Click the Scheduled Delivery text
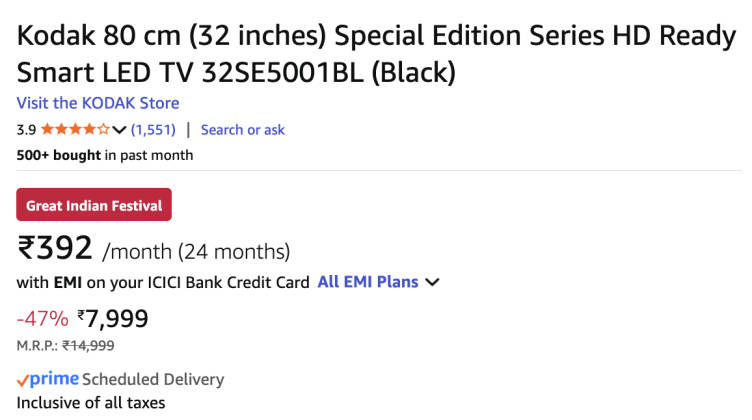 [x=153, y=379]
